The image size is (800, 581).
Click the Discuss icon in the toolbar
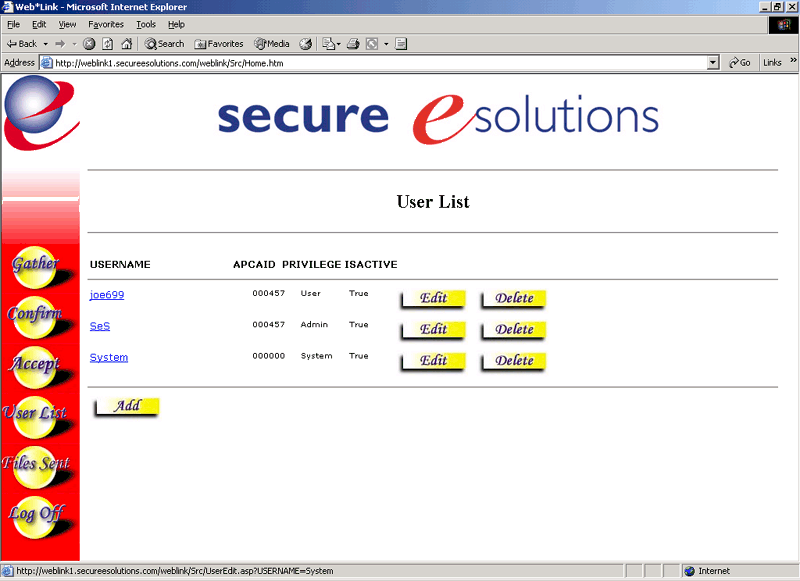[x=401, y=44]
